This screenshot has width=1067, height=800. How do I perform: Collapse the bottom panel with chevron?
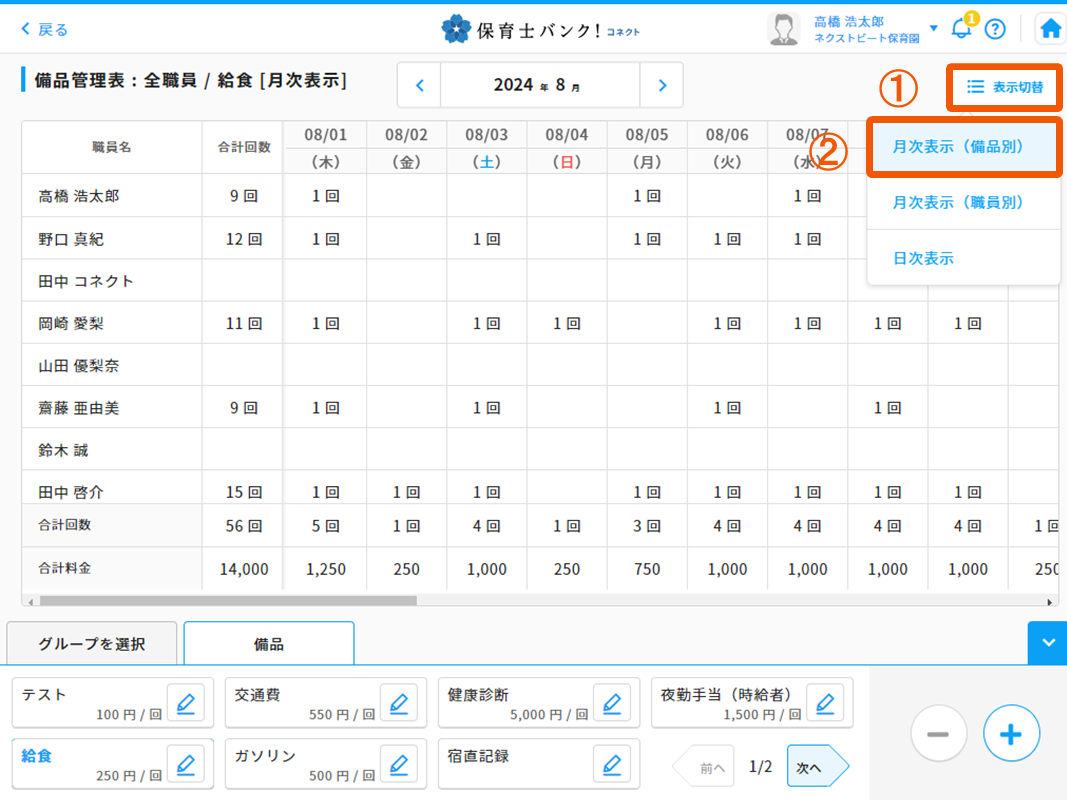(x=1047, y=643)
